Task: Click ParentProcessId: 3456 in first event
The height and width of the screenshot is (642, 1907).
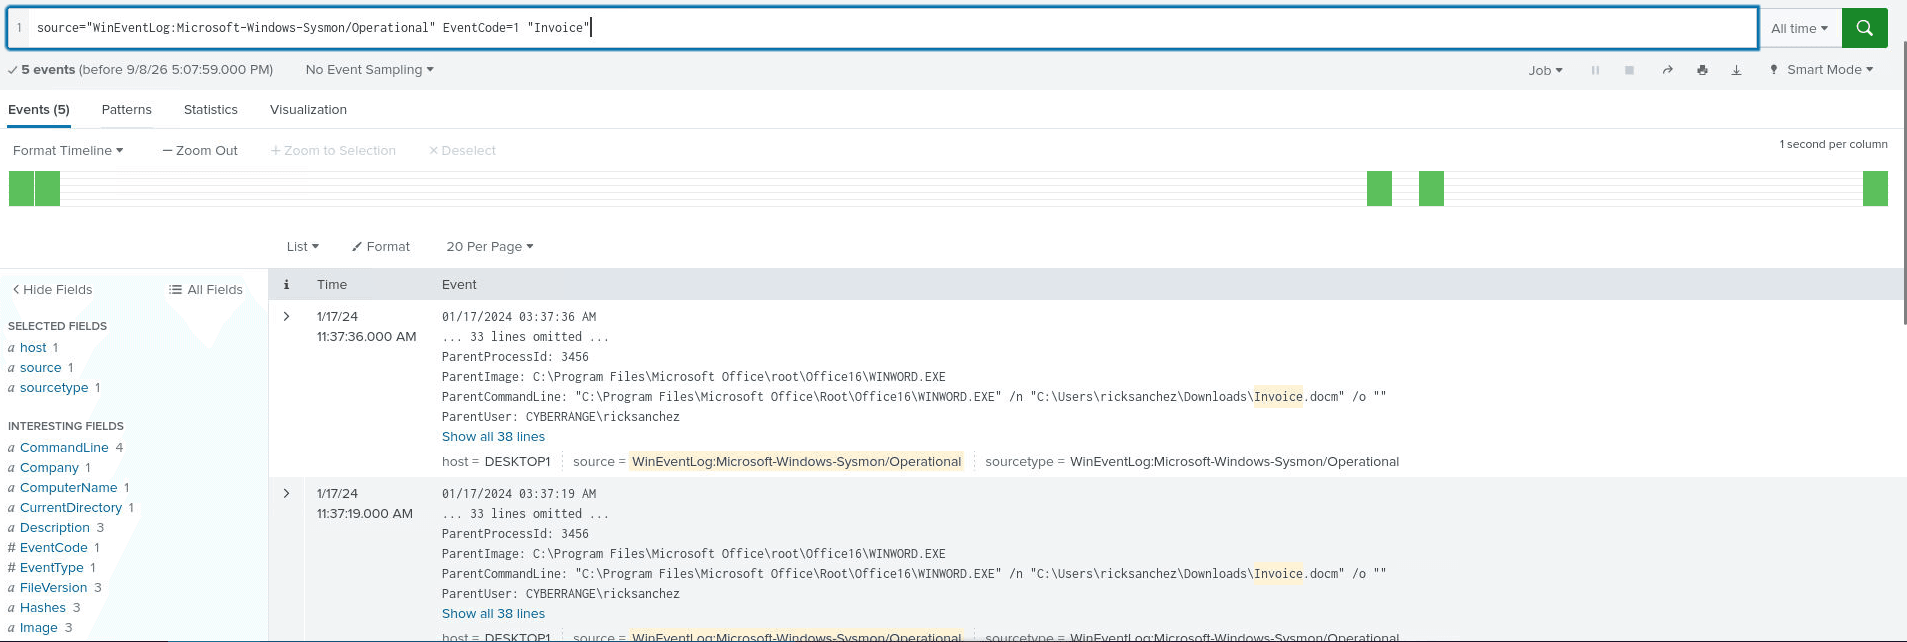Action: point(515,357)
